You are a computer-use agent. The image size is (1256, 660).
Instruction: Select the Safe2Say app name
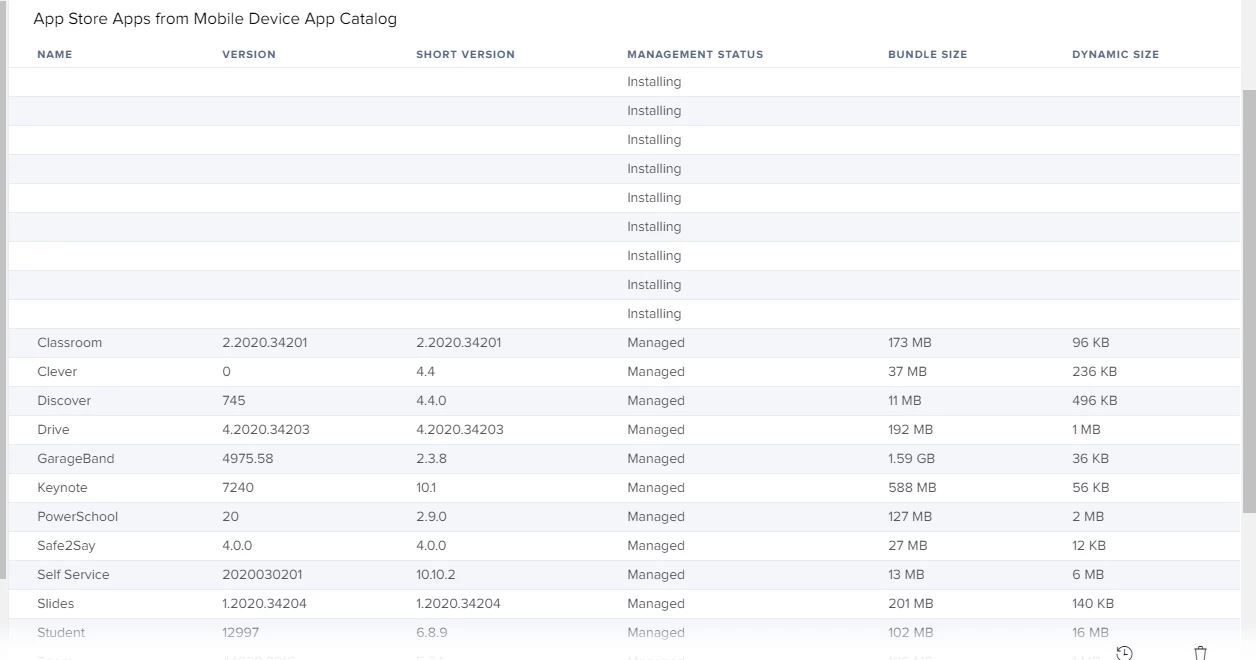click(x=67, y=546)
